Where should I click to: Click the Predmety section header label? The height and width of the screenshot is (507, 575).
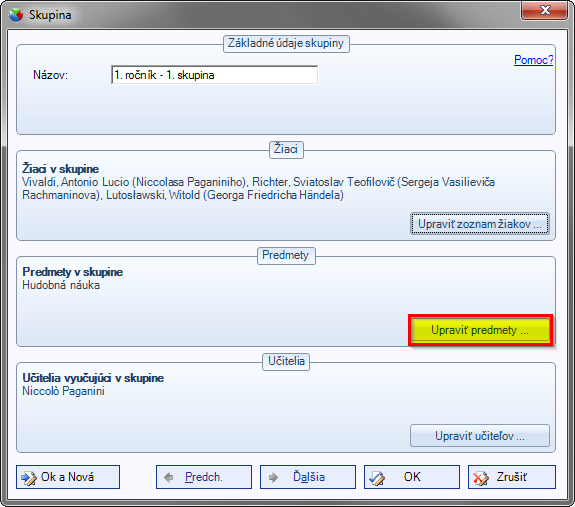pyautogui.click(x=286, y=255)
